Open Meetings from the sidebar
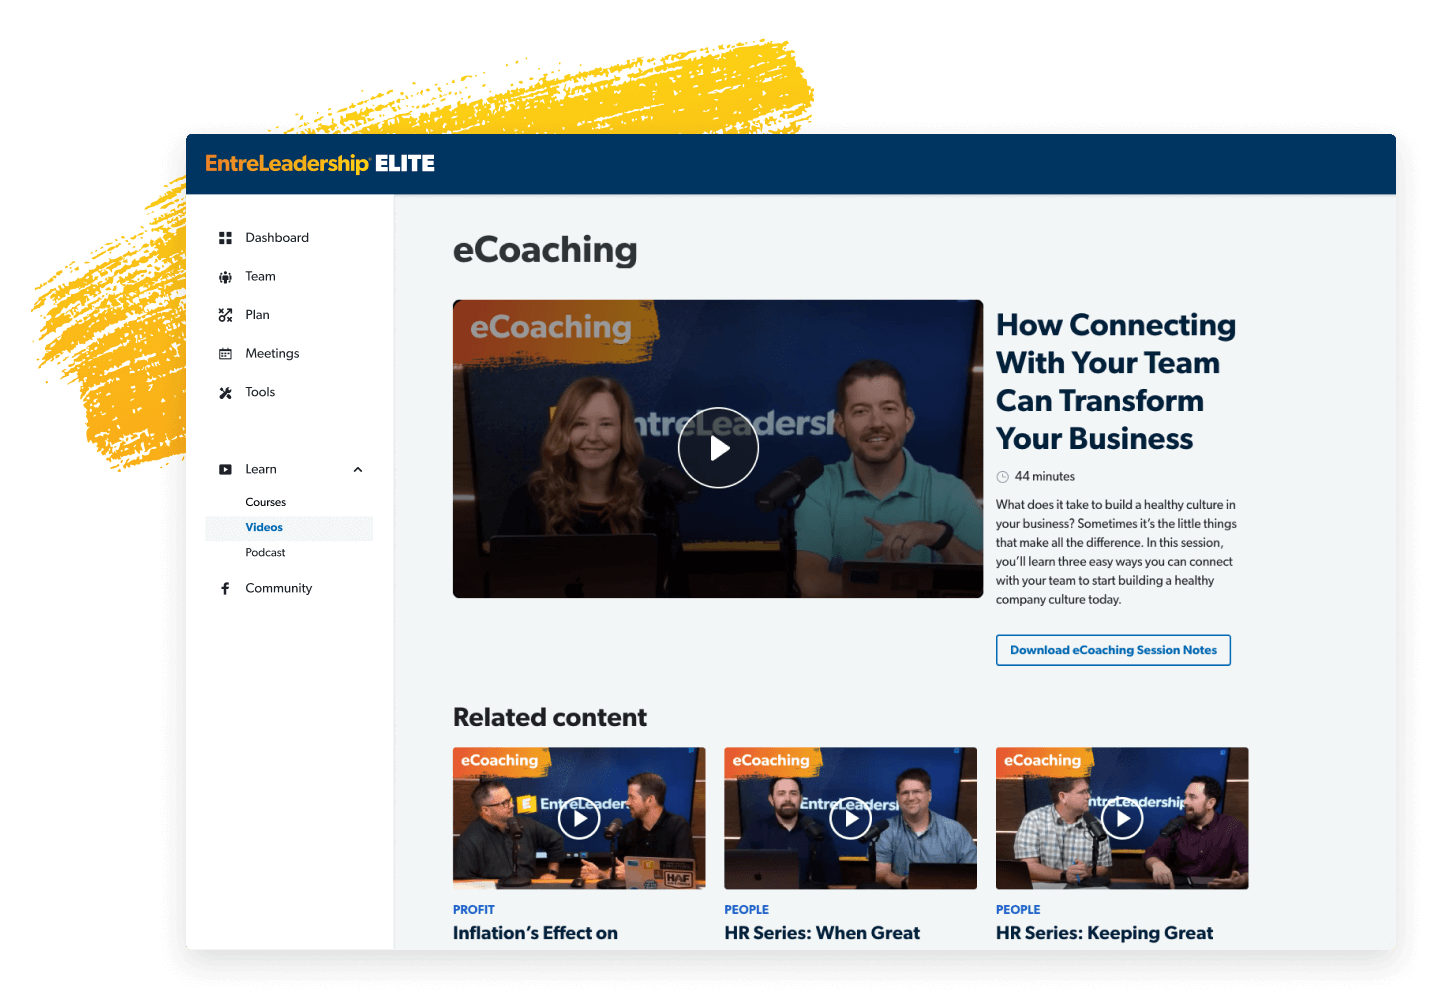The width and height of the screenshot is (1431, 997). [x=272, y=354]
